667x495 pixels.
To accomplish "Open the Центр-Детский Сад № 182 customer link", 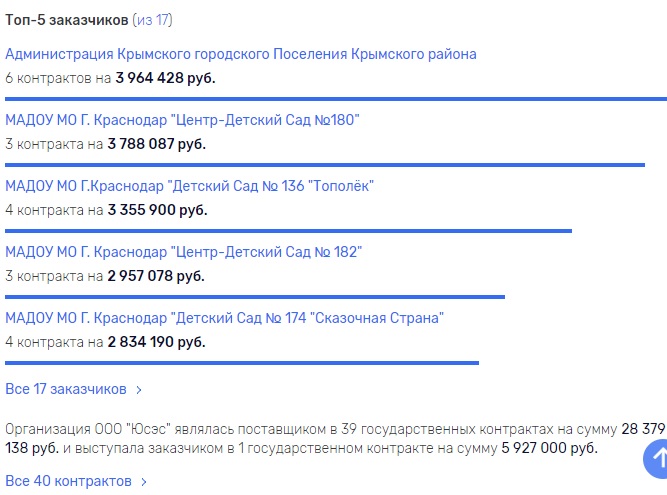I will [x=183, y=252].
